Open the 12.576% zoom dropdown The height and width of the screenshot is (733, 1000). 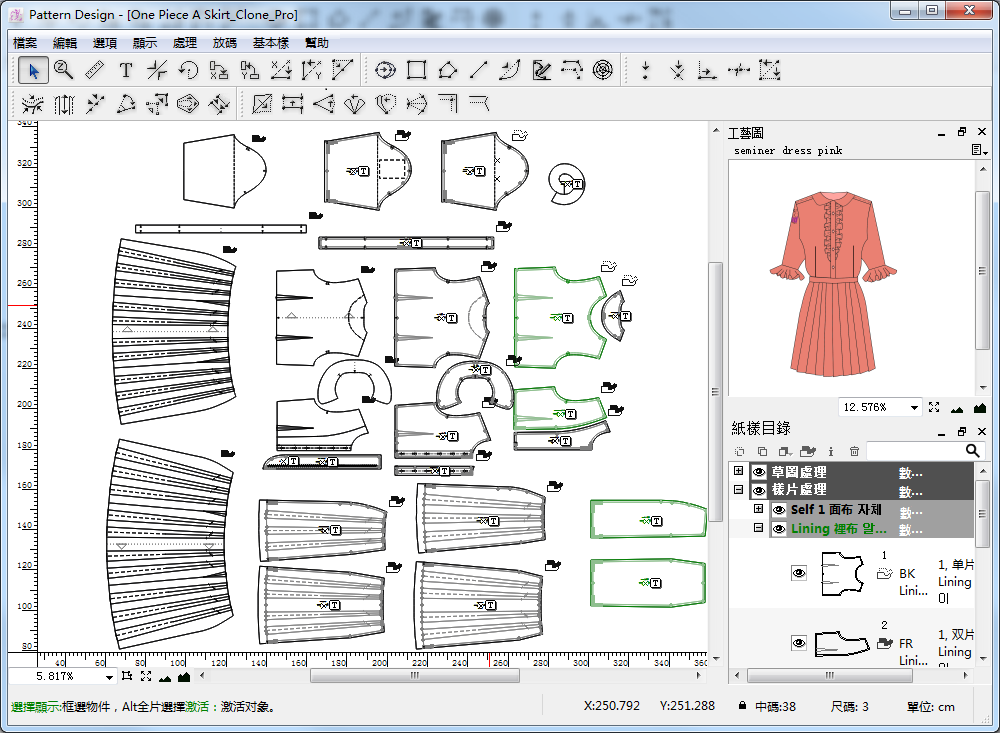(x=914, y=407)
